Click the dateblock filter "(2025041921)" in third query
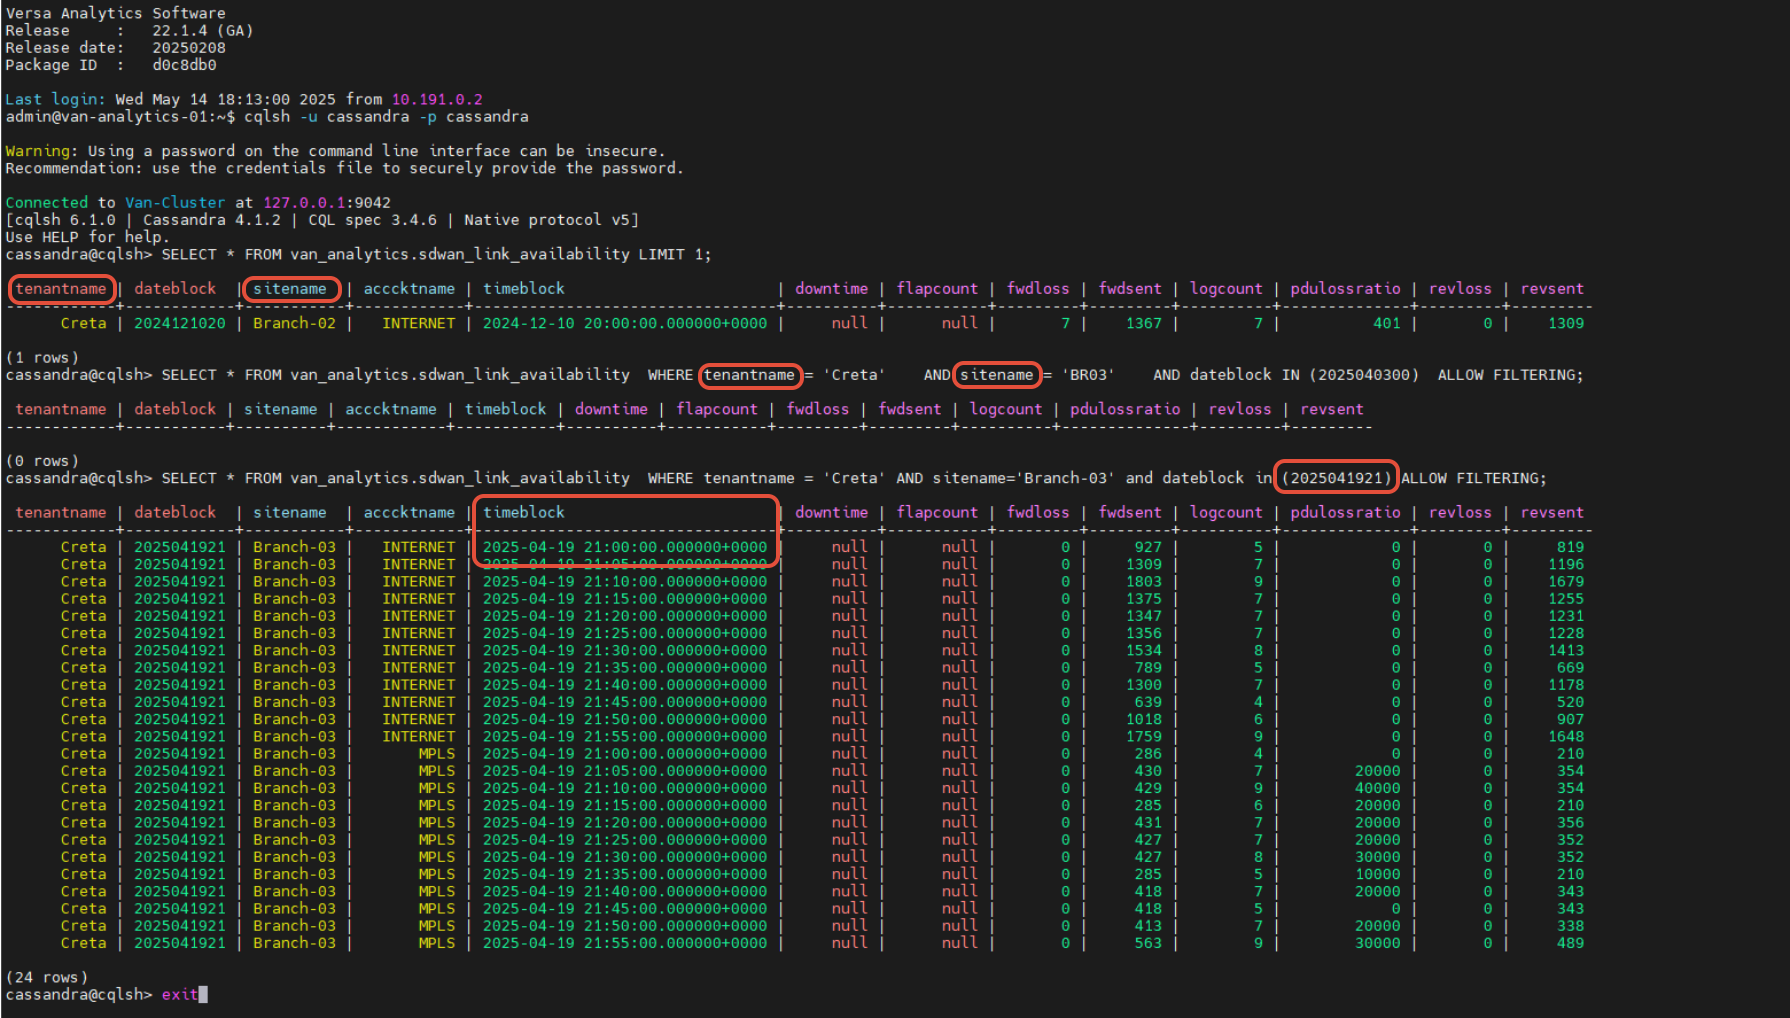1790x1018 pixels. click(1337, 478)
